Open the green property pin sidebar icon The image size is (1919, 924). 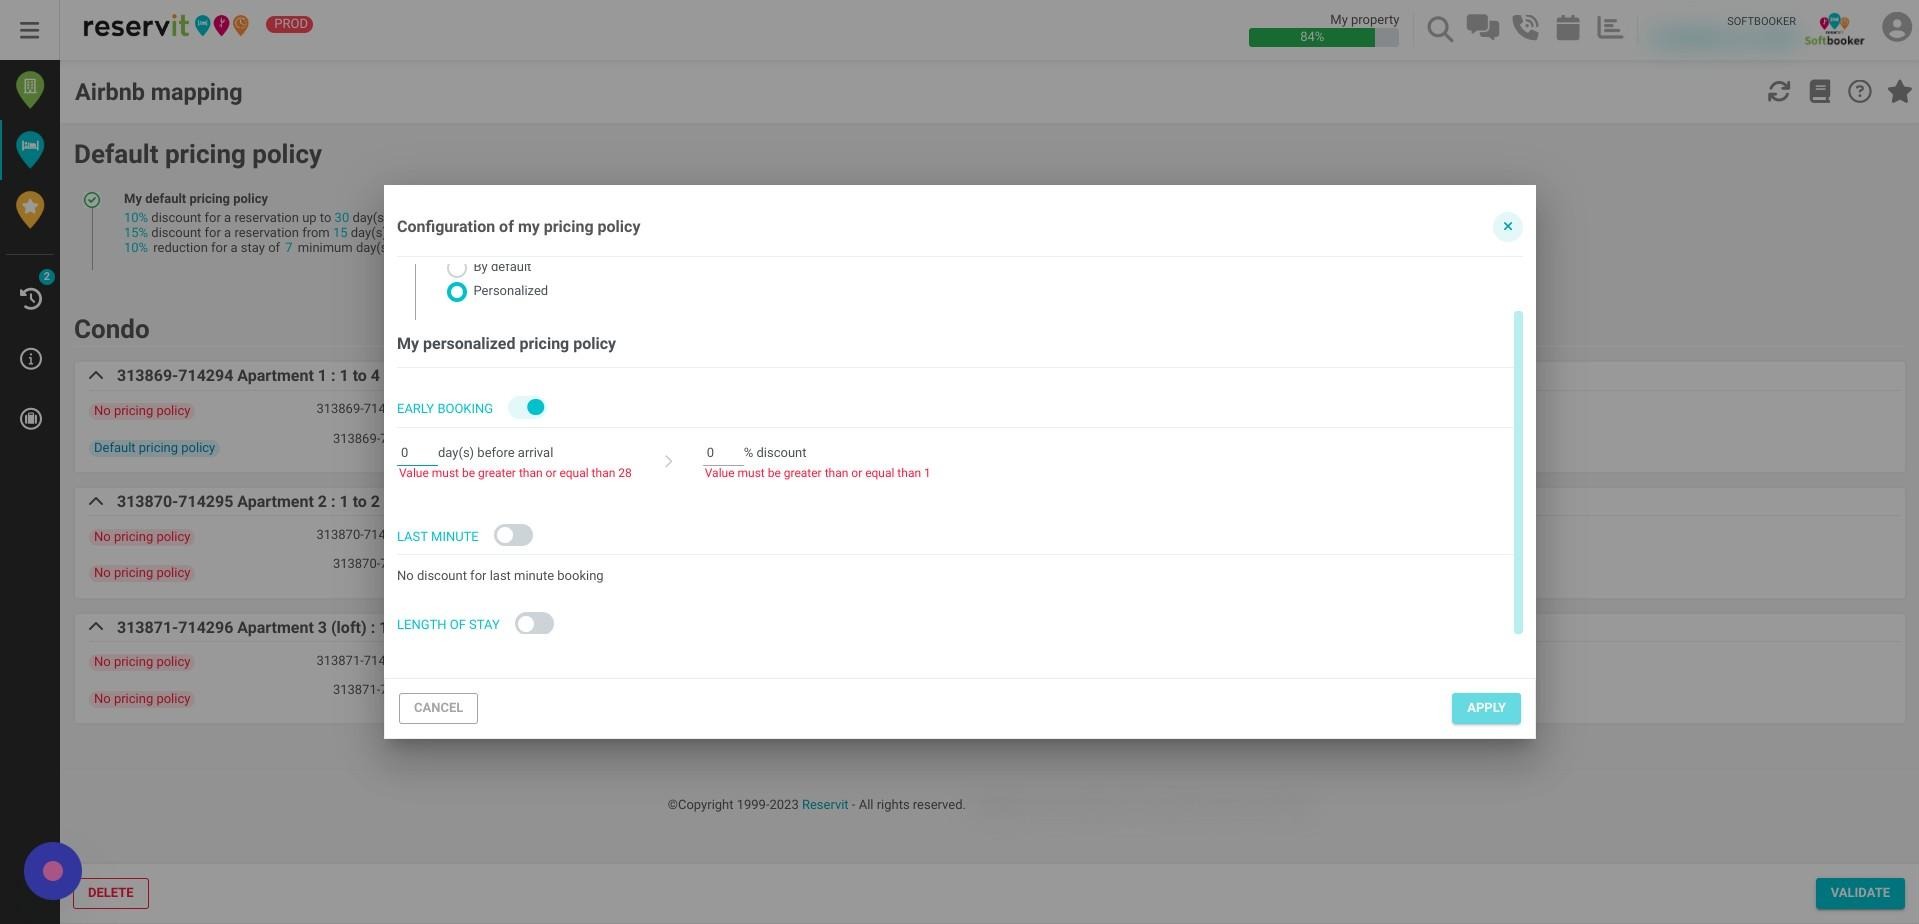pos(30,90)
